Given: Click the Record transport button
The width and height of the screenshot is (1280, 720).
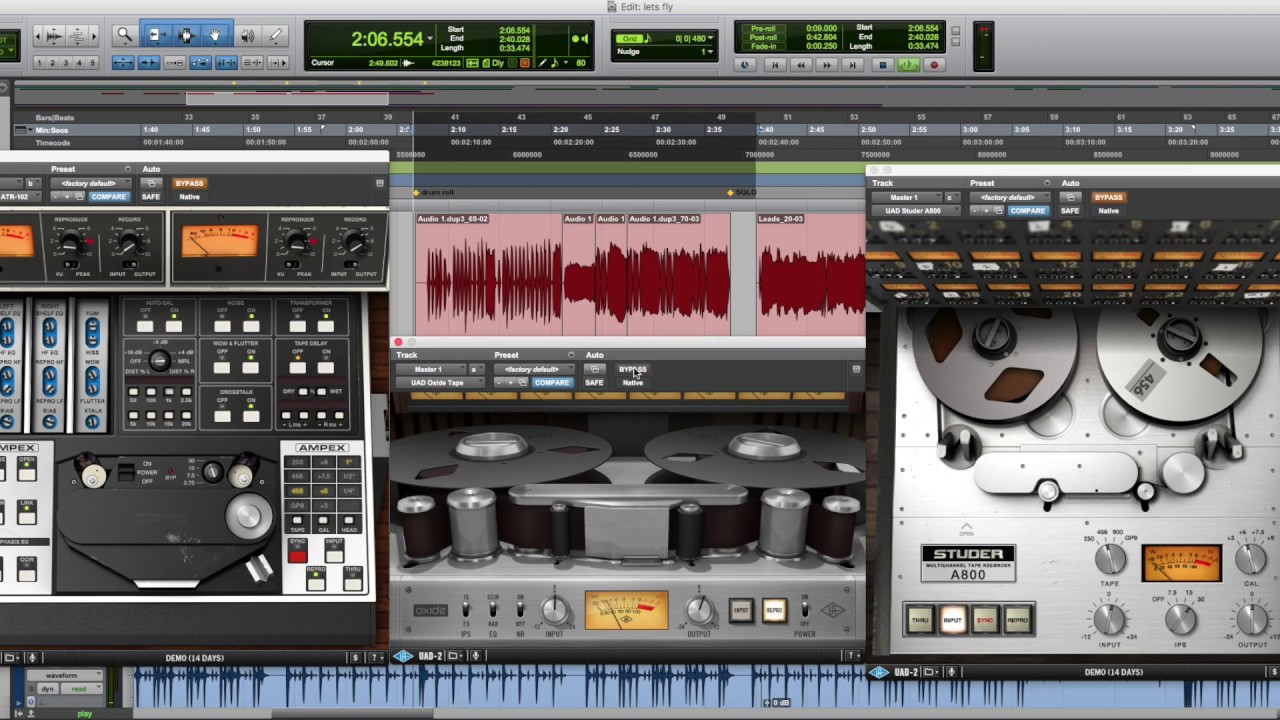Looking at the screenshot, I should click(x=934, y=65).
